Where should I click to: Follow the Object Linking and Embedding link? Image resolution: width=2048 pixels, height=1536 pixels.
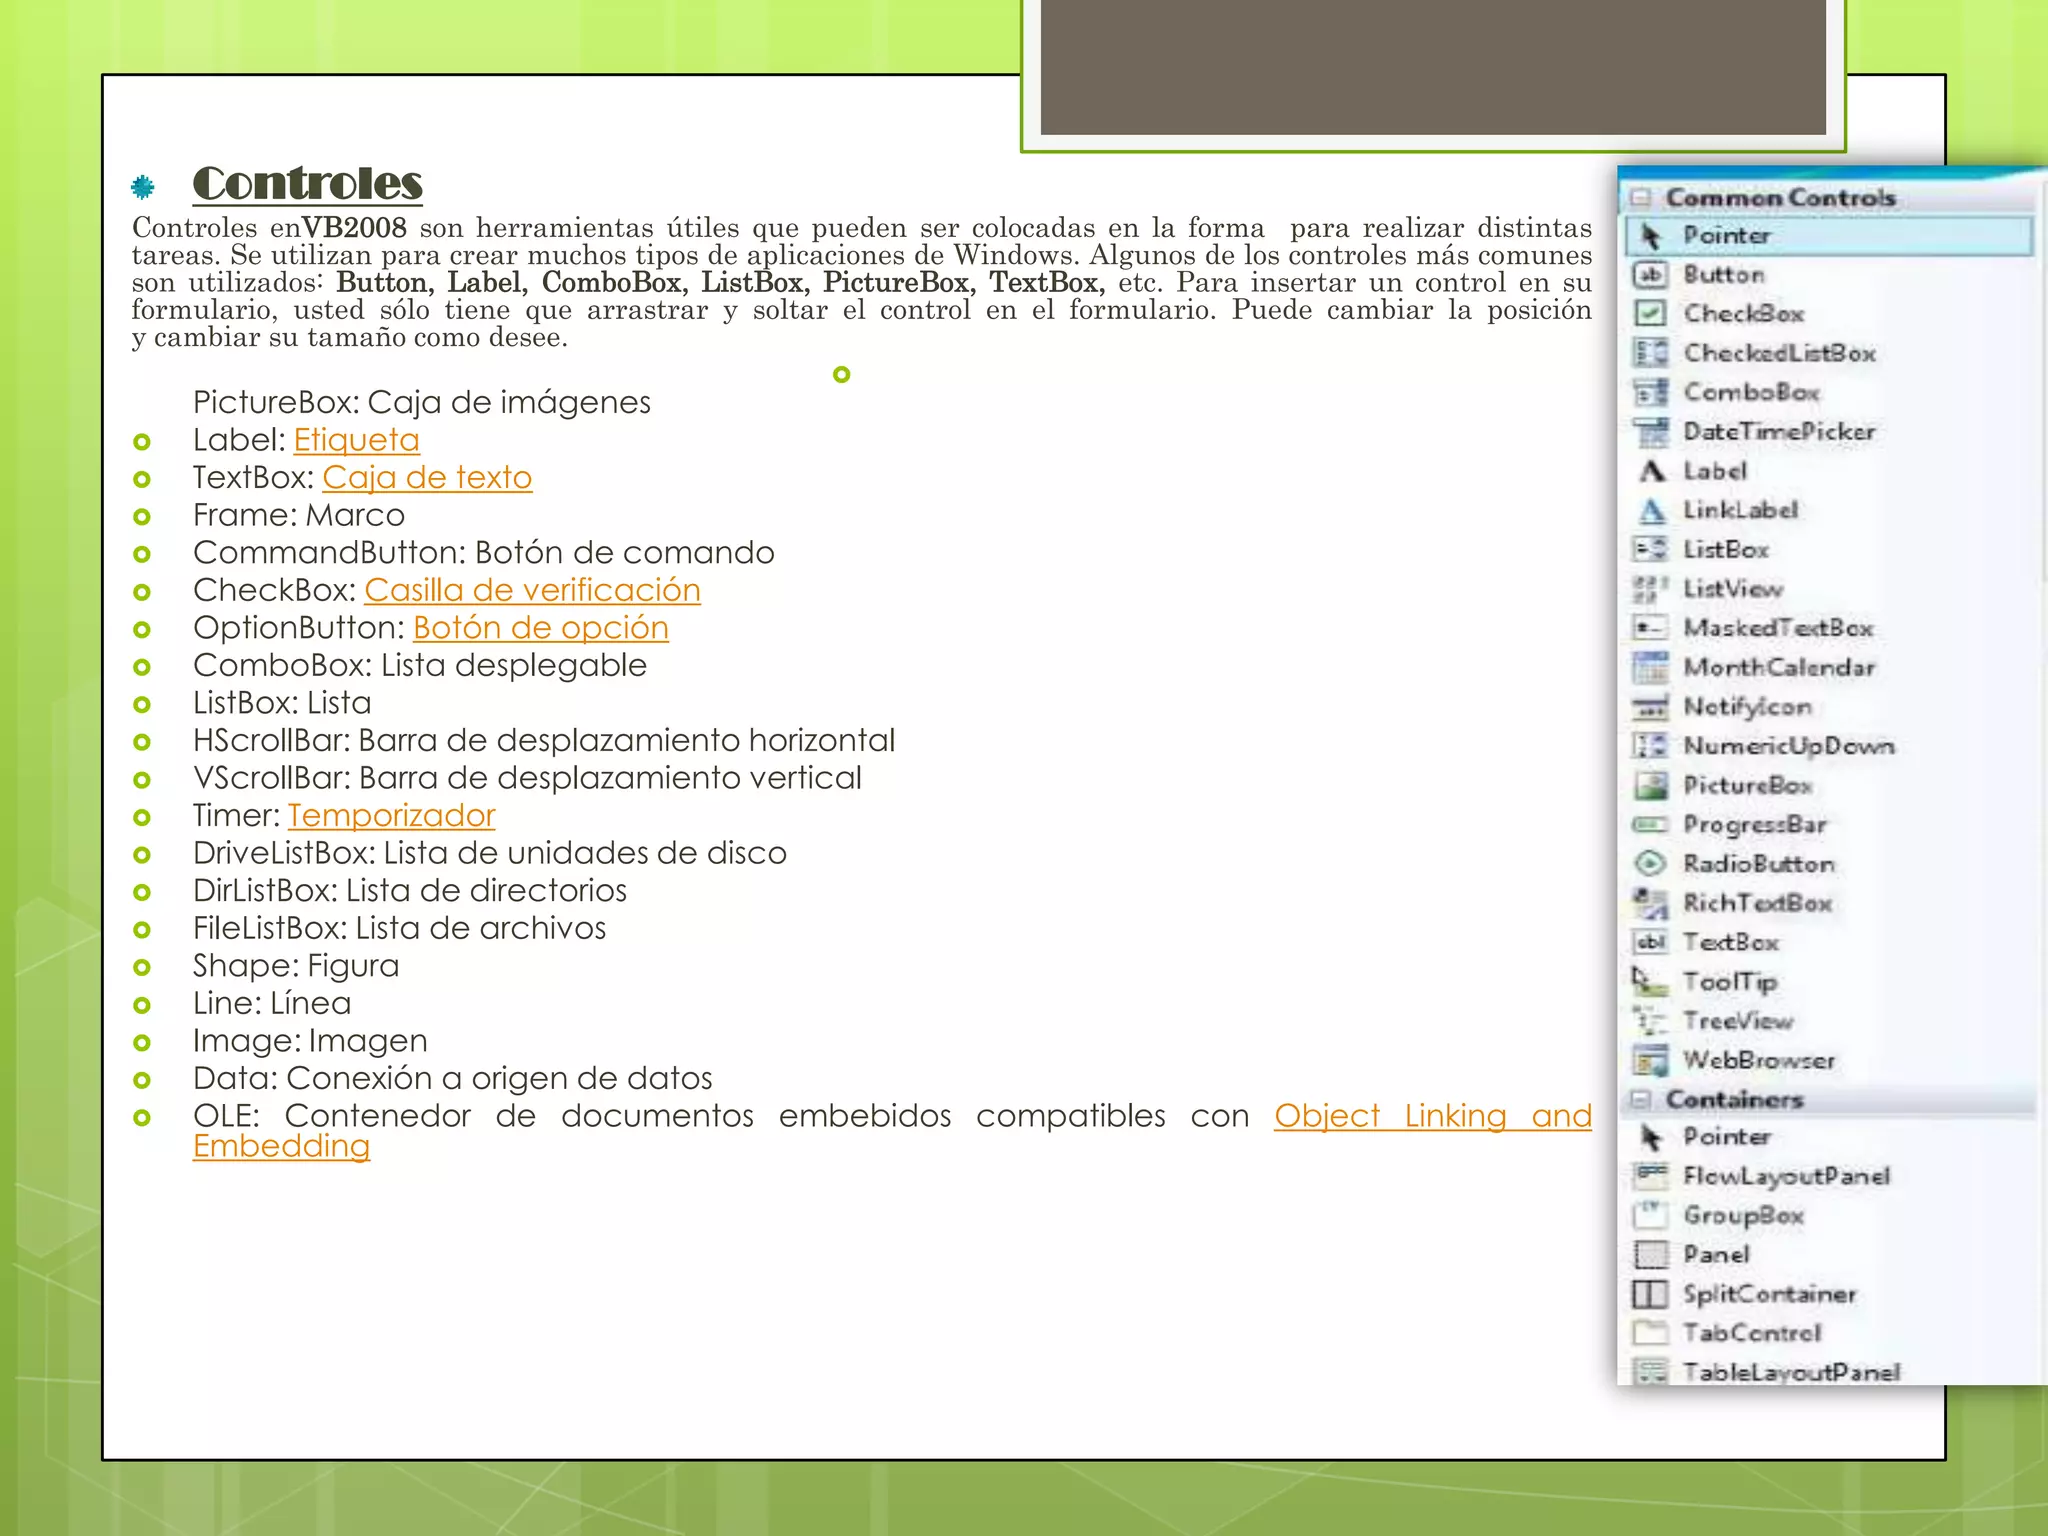click(1432, 1116)
